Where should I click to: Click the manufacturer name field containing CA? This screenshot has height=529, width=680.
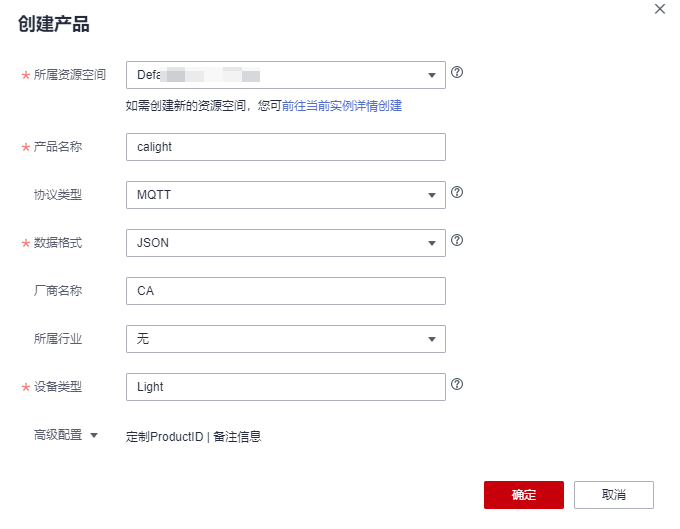coord(285,291)
